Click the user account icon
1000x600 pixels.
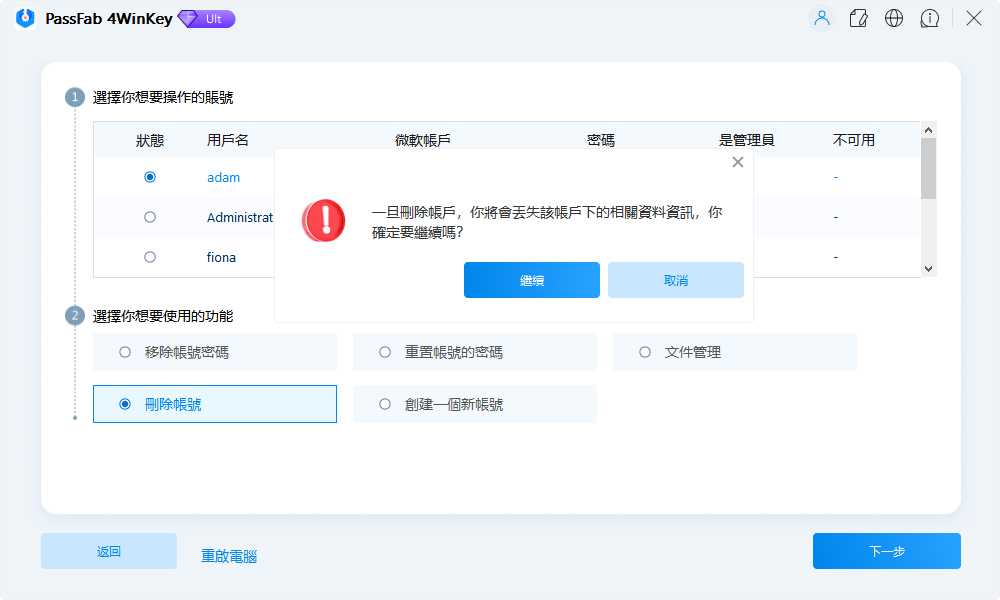821,17
